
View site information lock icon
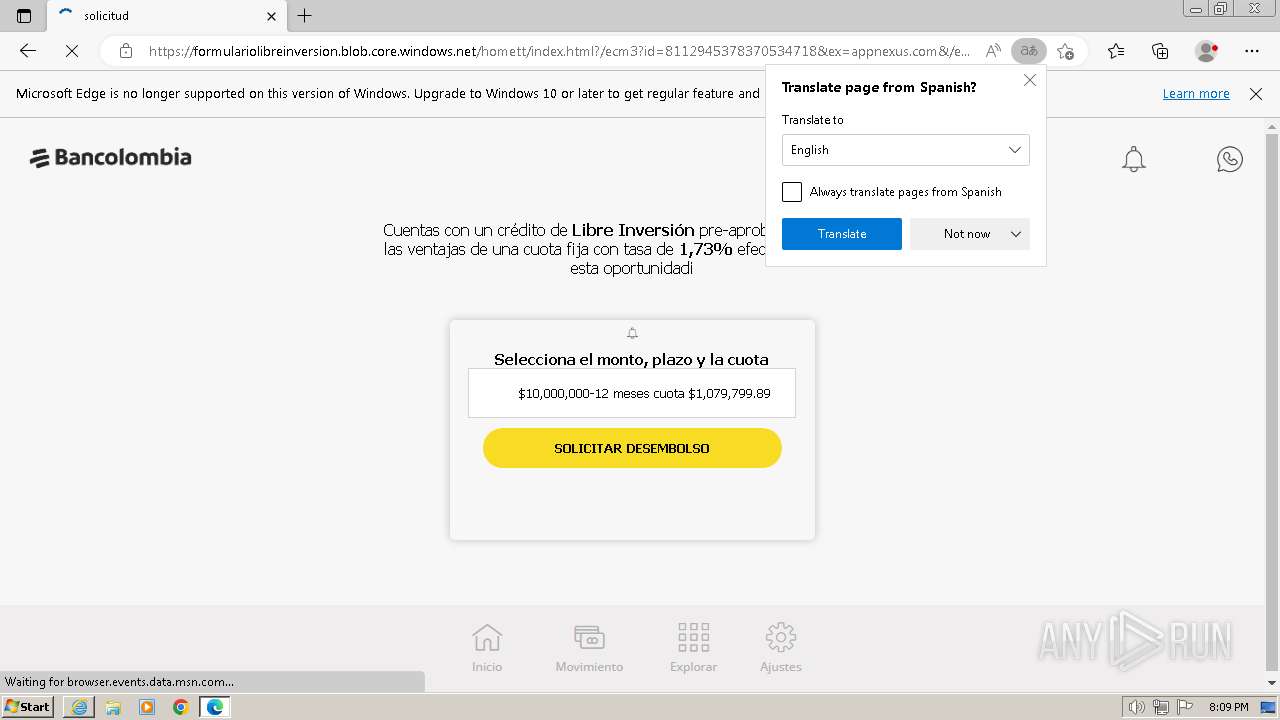[x=125, y=51]
